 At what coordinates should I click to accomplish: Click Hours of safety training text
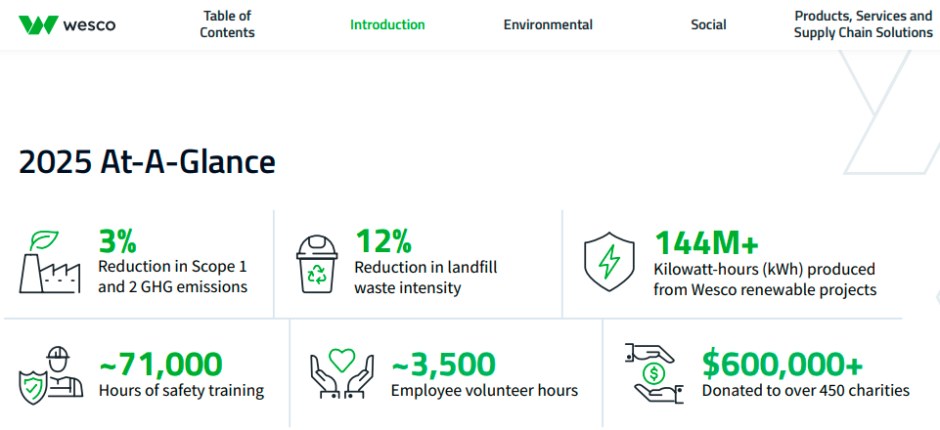tap(181, 391)
